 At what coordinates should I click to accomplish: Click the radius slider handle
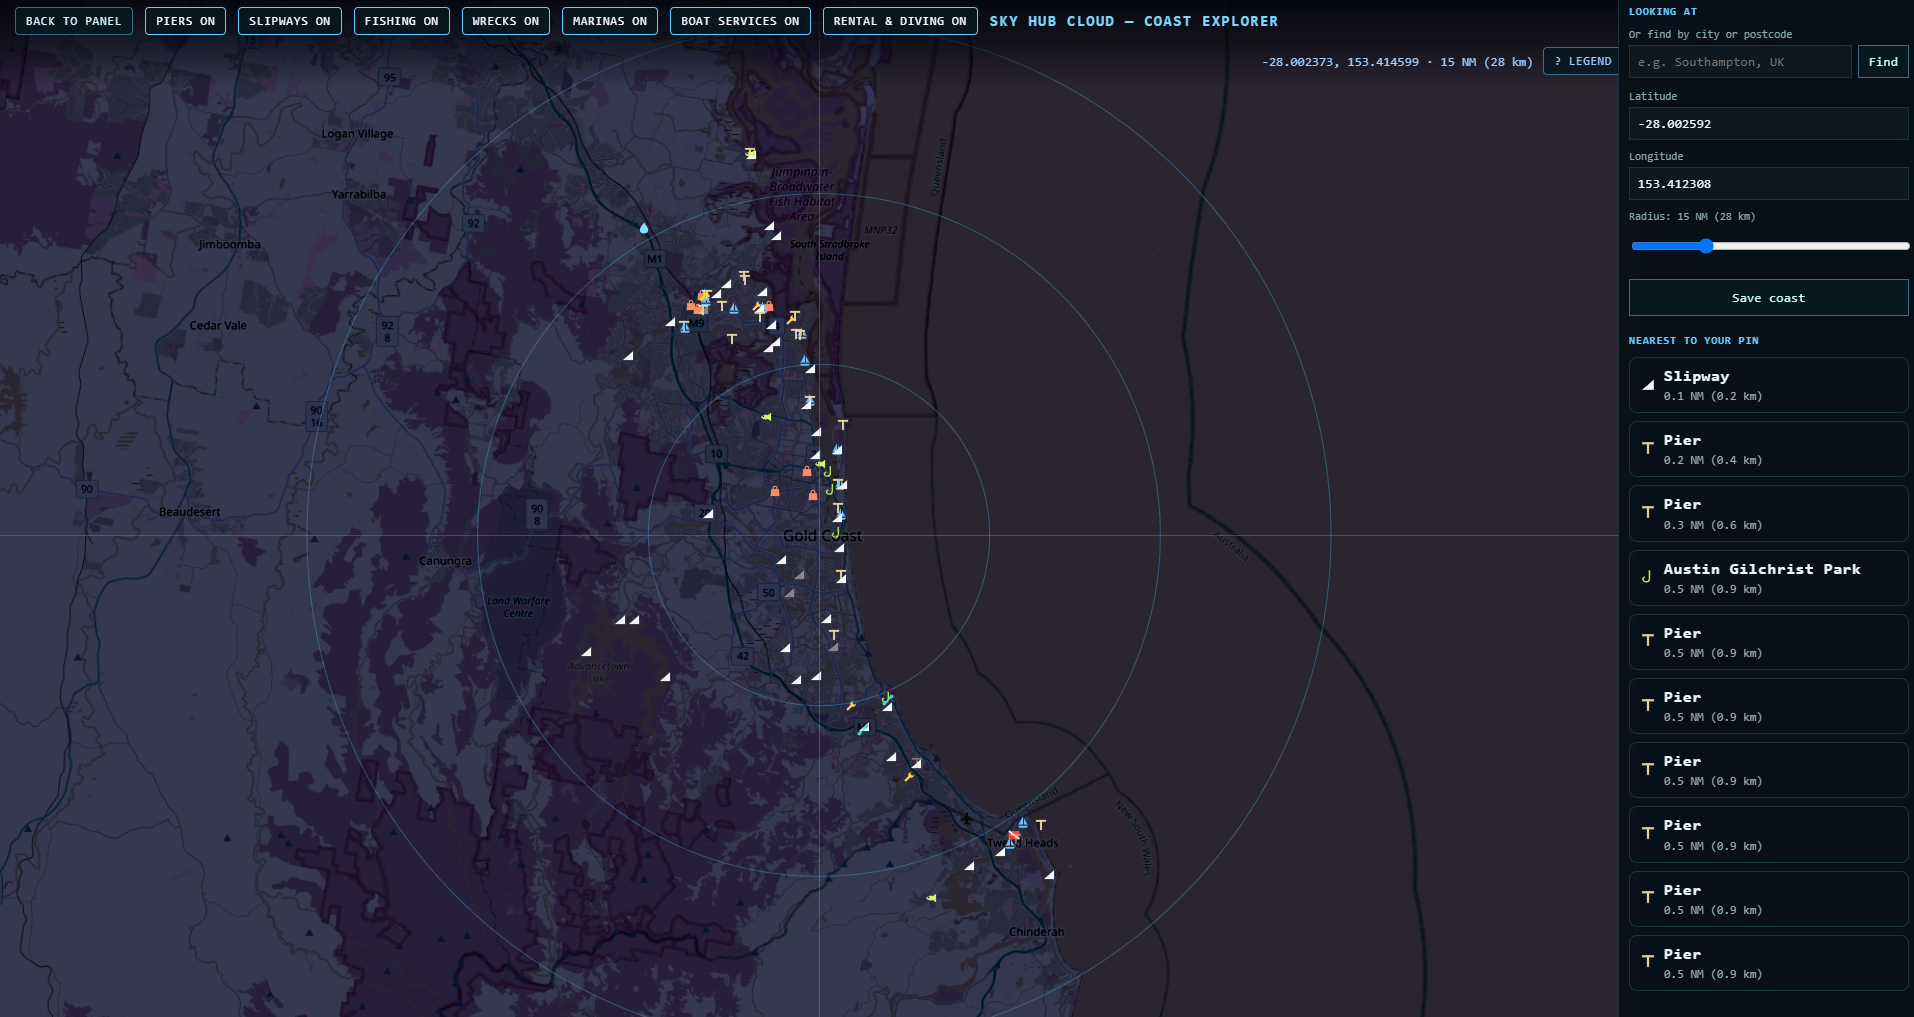point(1706,246)
